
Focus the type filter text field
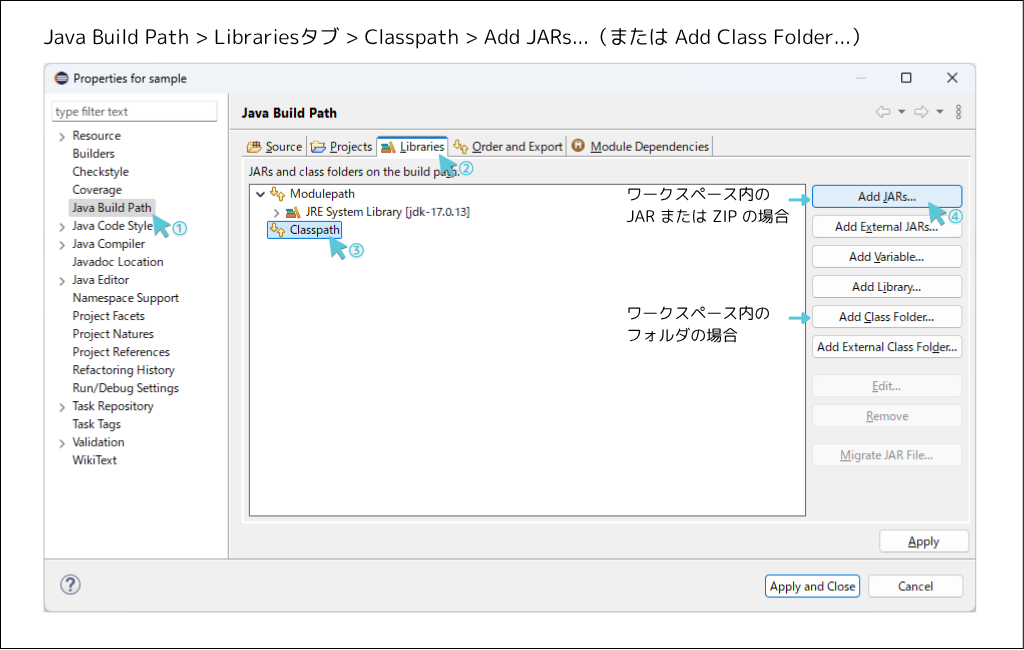135,112
